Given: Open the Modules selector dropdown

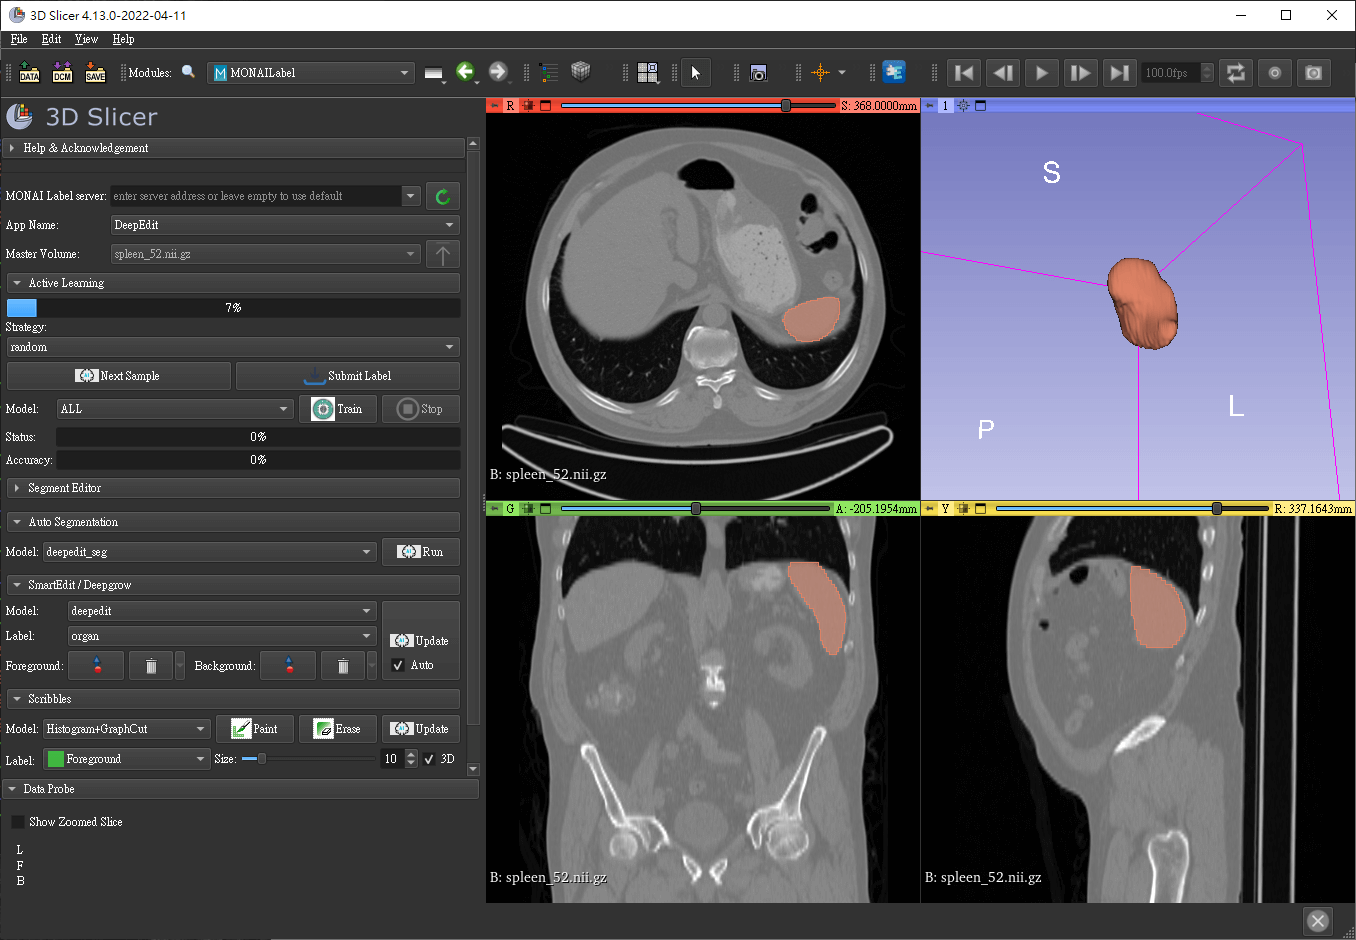Looking at the screenshot, I should (x=310, y=73).
